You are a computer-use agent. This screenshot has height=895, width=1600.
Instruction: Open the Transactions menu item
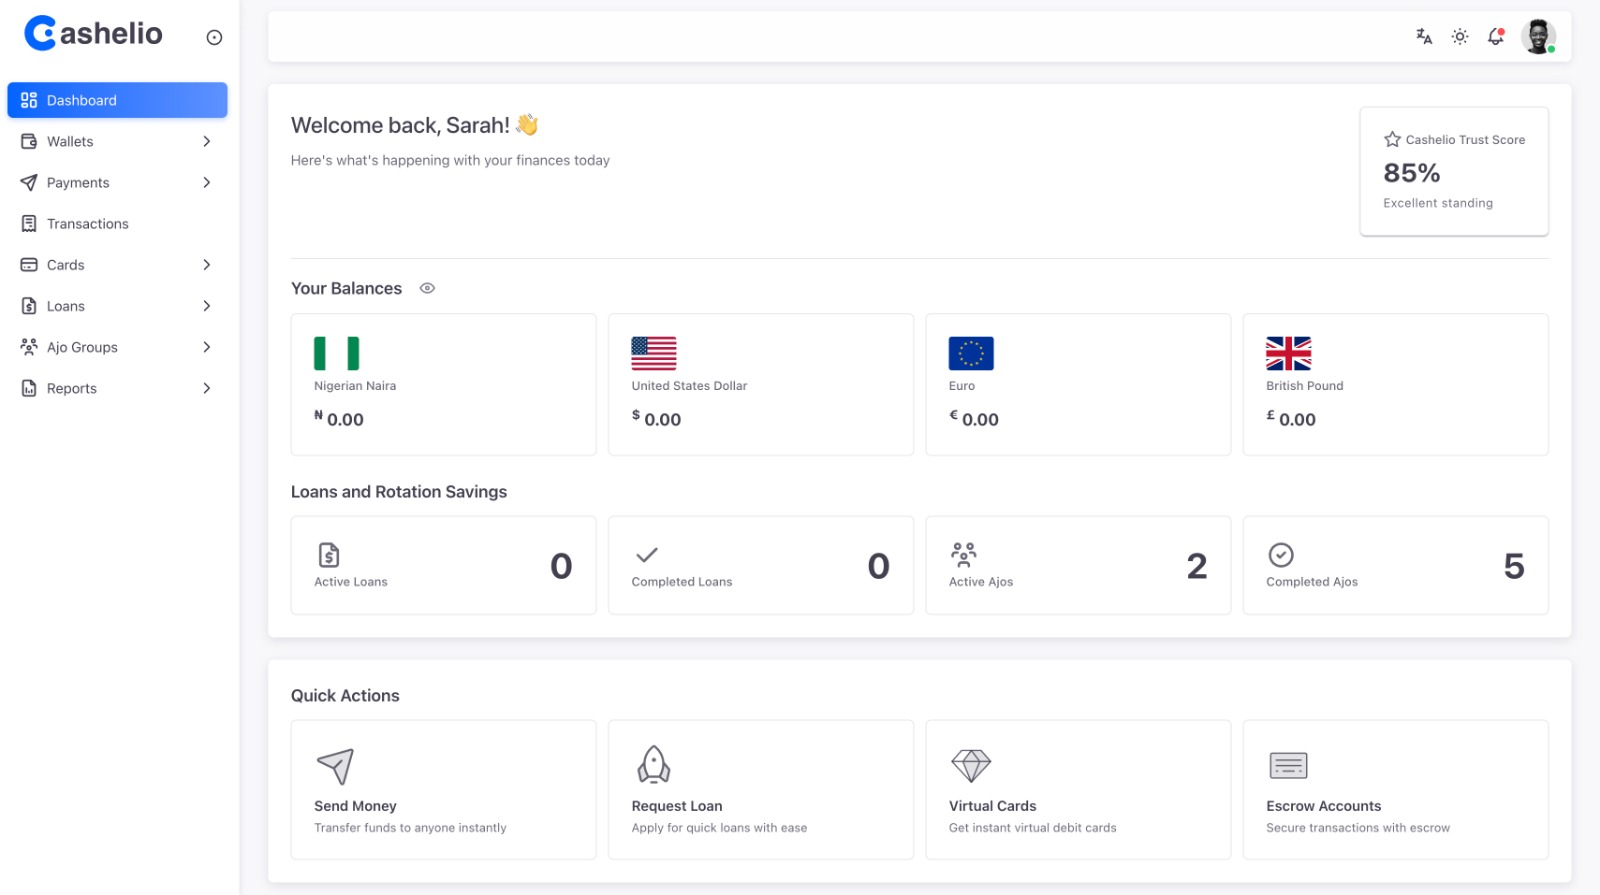coord(88,224)
